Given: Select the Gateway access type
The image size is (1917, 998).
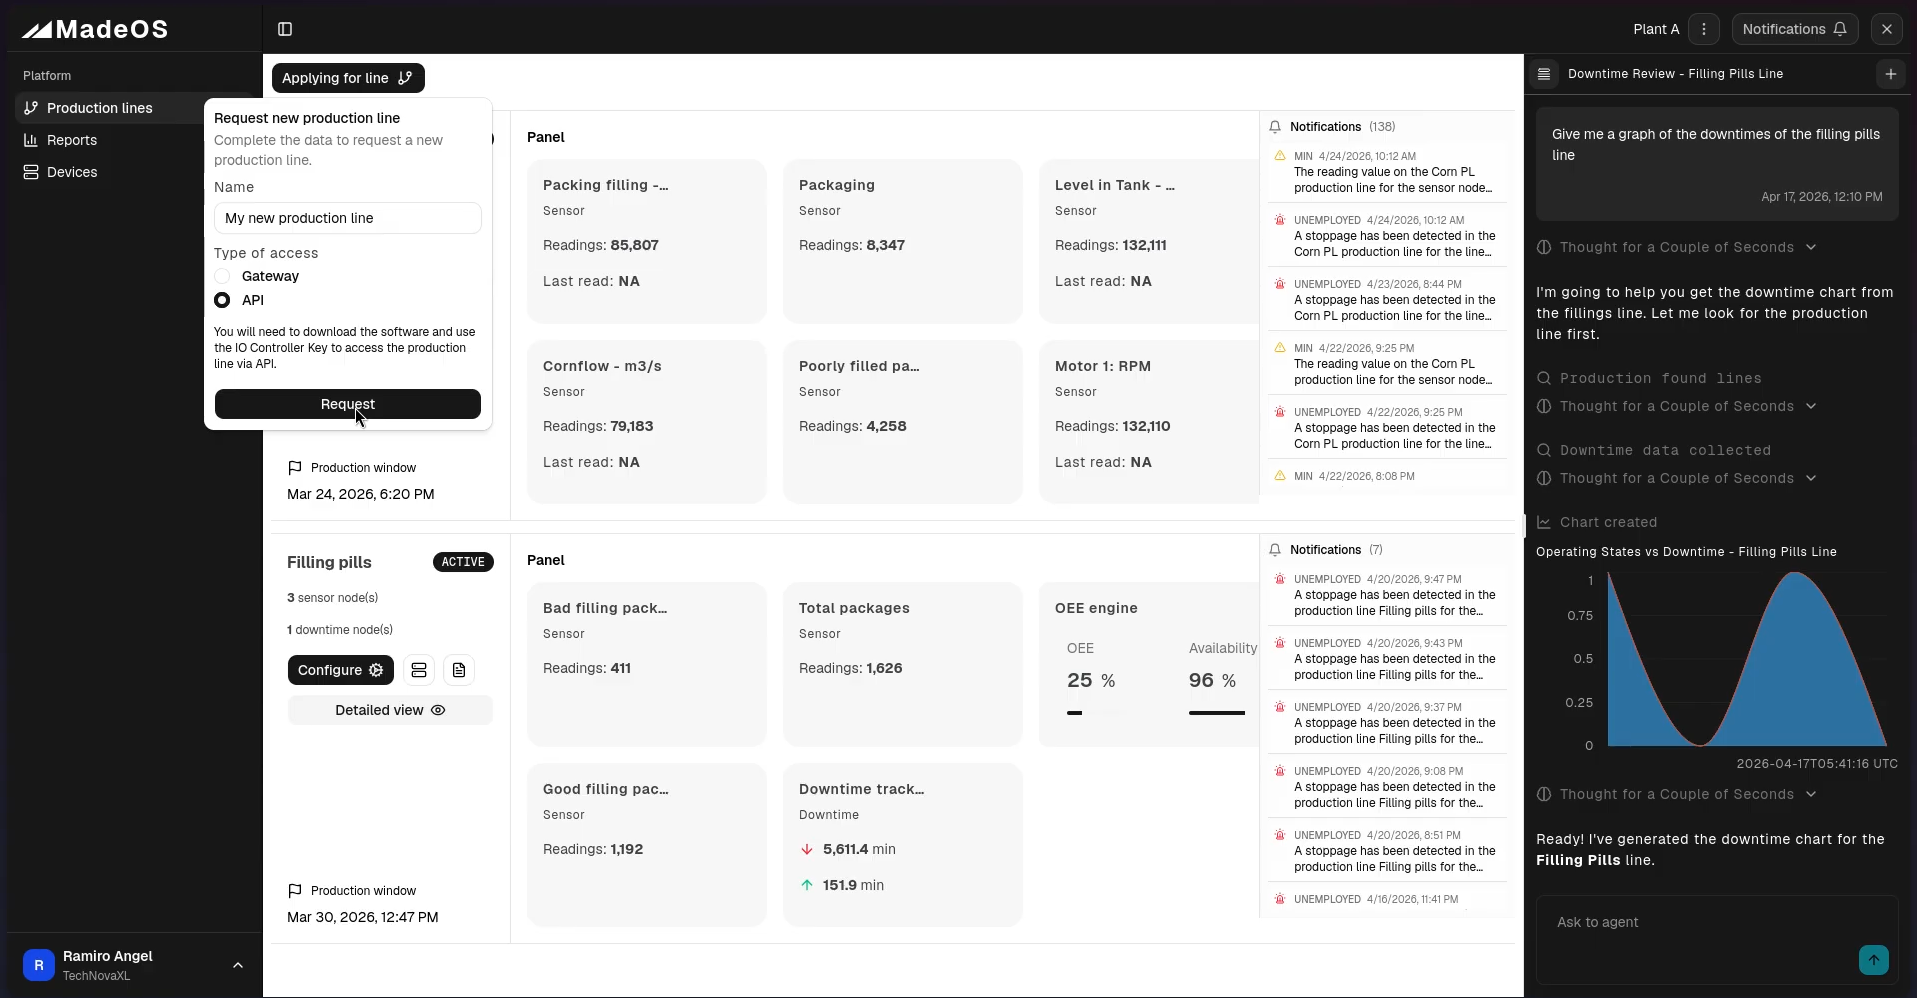Looking at the screenshot, I should [223, 276].
